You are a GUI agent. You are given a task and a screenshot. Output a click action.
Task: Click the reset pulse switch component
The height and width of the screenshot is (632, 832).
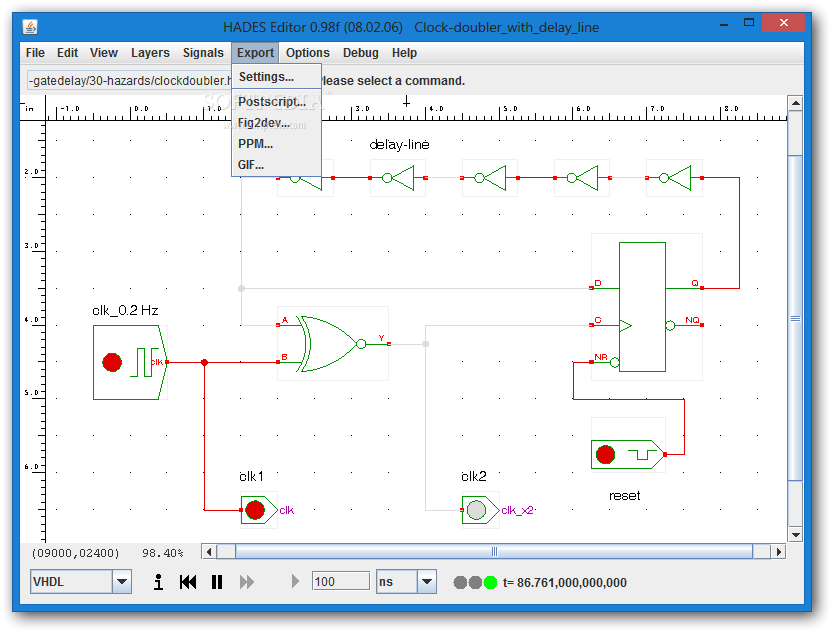628,455
